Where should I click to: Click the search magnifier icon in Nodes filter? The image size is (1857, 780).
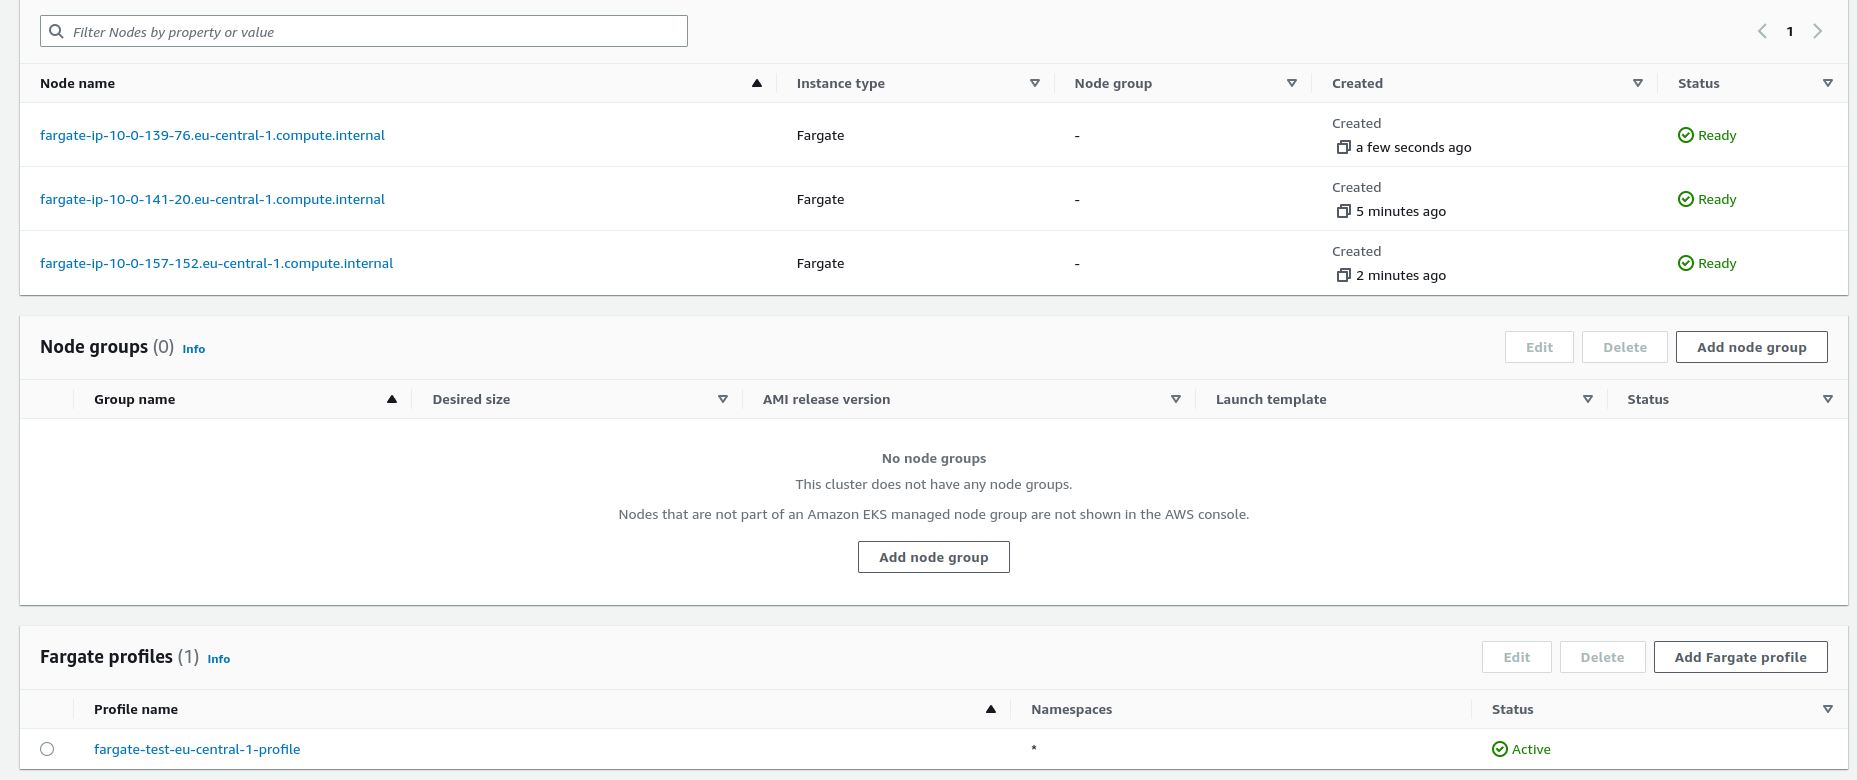pos(57,32)
